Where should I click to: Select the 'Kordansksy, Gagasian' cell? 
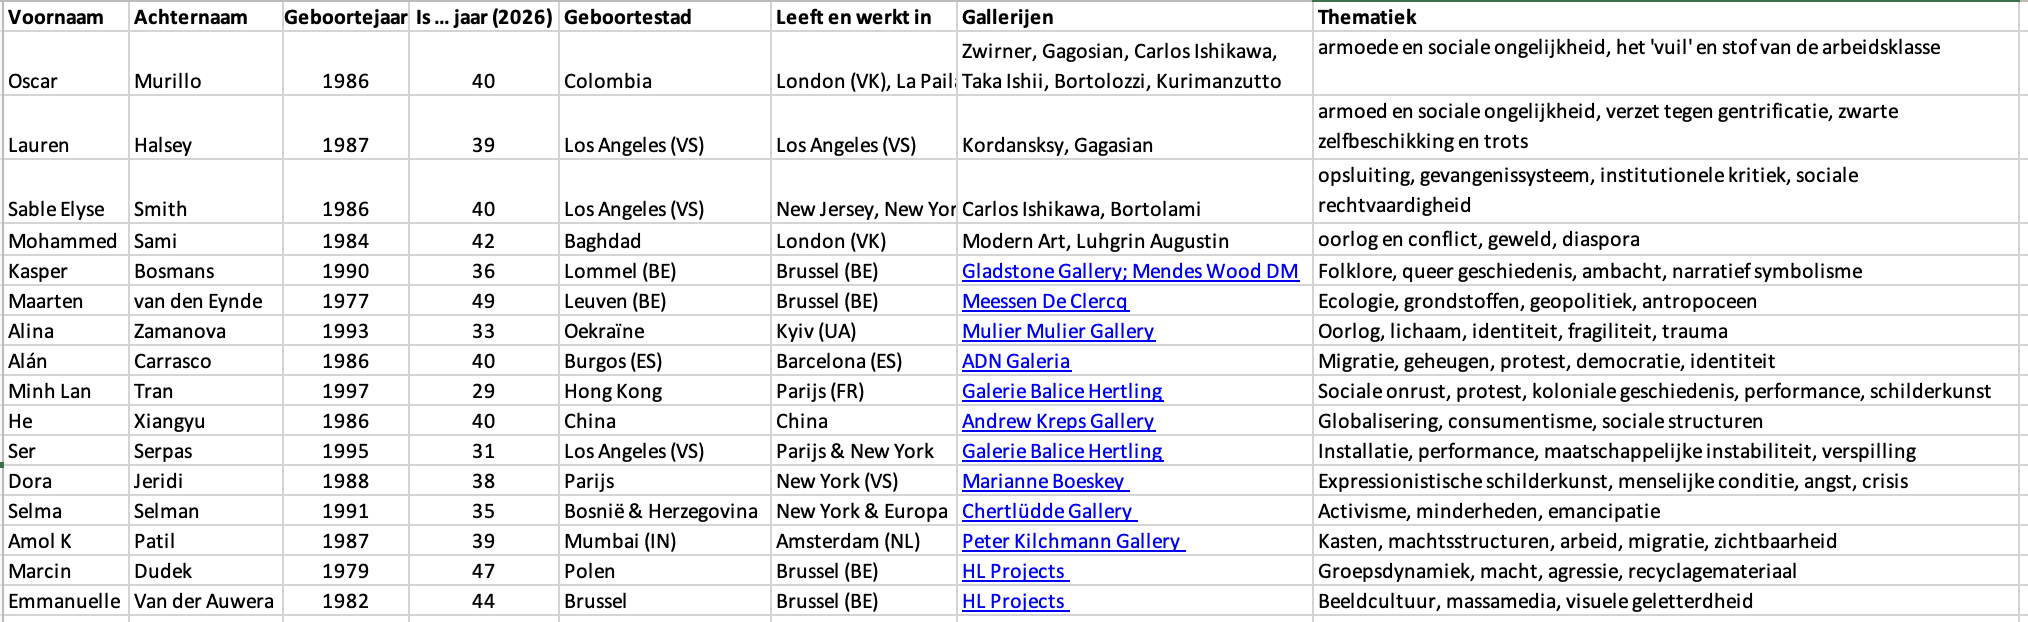(1135, 128)
